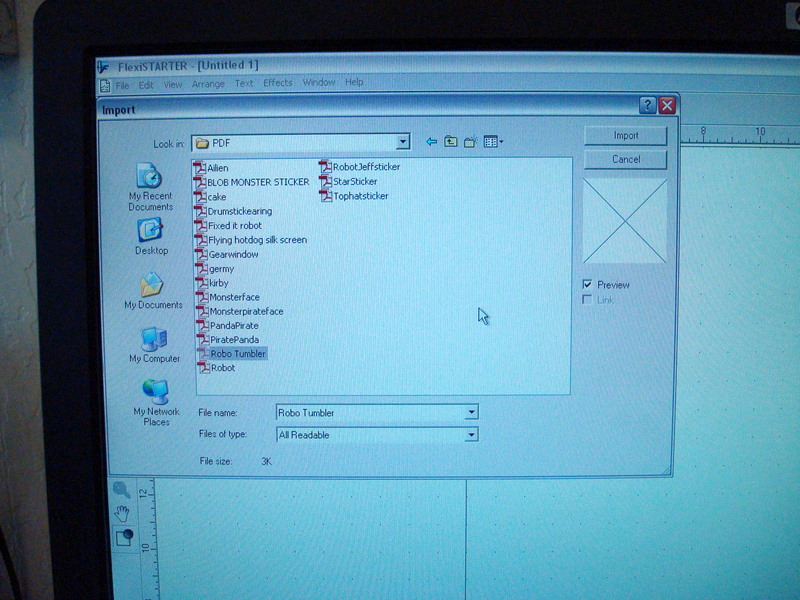
Task: Click the cake PDF file icon
Action: [x=200, y=196]
